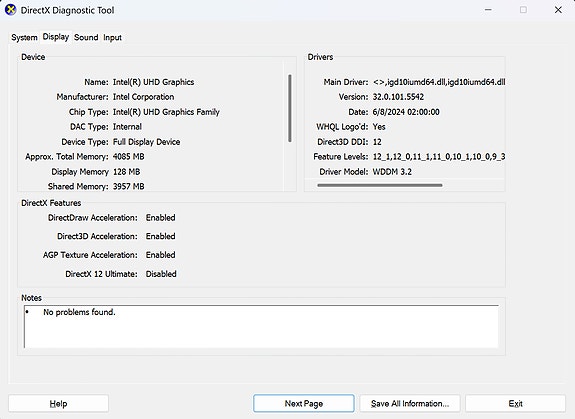575x419 pixels.
Task: Click the Exit button
Action: pyautogui.click(x=515, y=404)
